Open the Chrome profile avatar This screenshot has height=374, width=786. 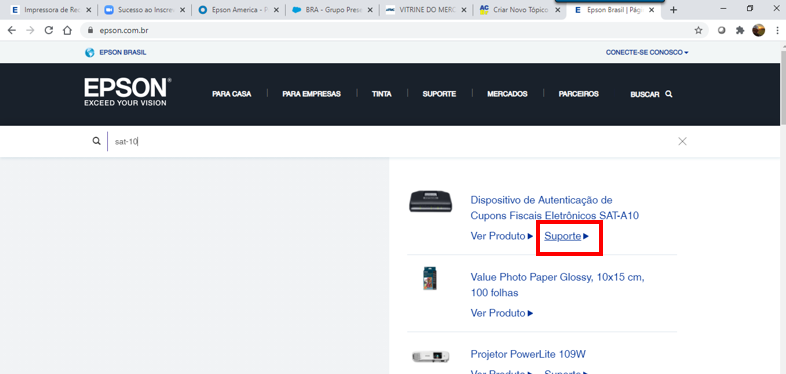[758, 31]
